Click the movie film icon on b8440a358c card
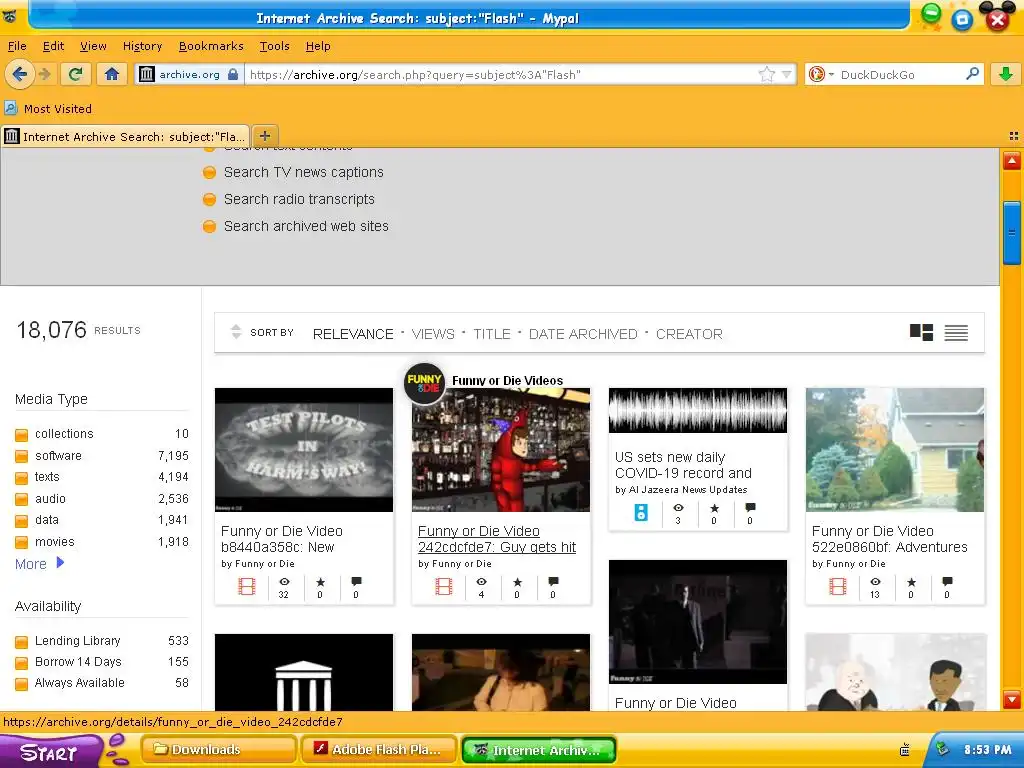1024x768 pixels. [x=247, y=586]
